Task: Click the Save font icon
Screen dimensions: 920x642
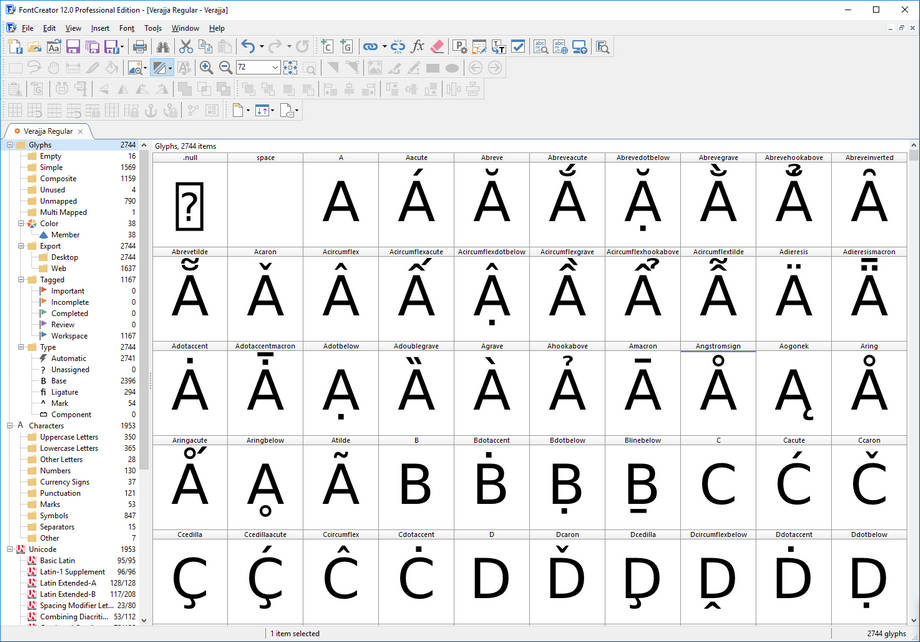Action: 73,47
